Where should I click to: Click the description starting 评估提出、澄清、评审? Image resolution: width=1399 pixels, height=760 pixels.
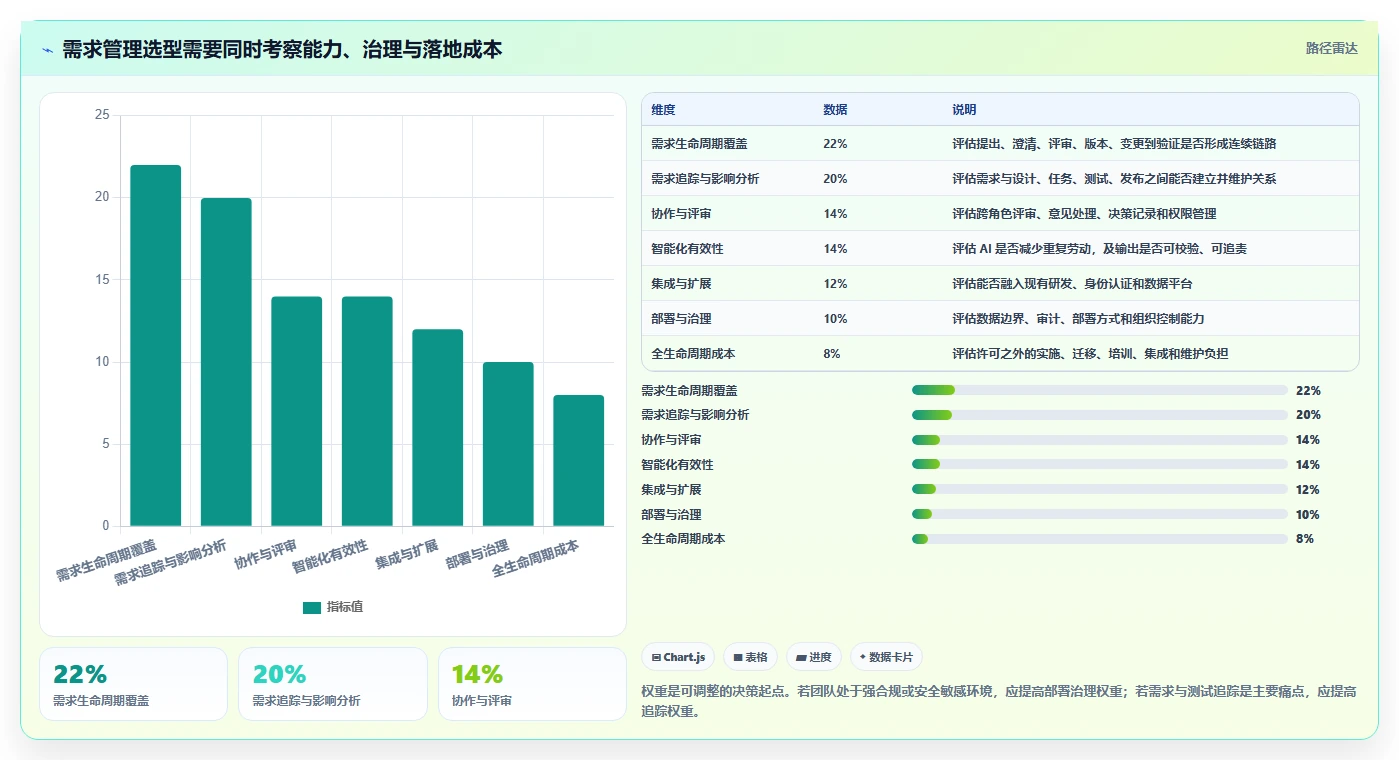[x=1114, y=144]
